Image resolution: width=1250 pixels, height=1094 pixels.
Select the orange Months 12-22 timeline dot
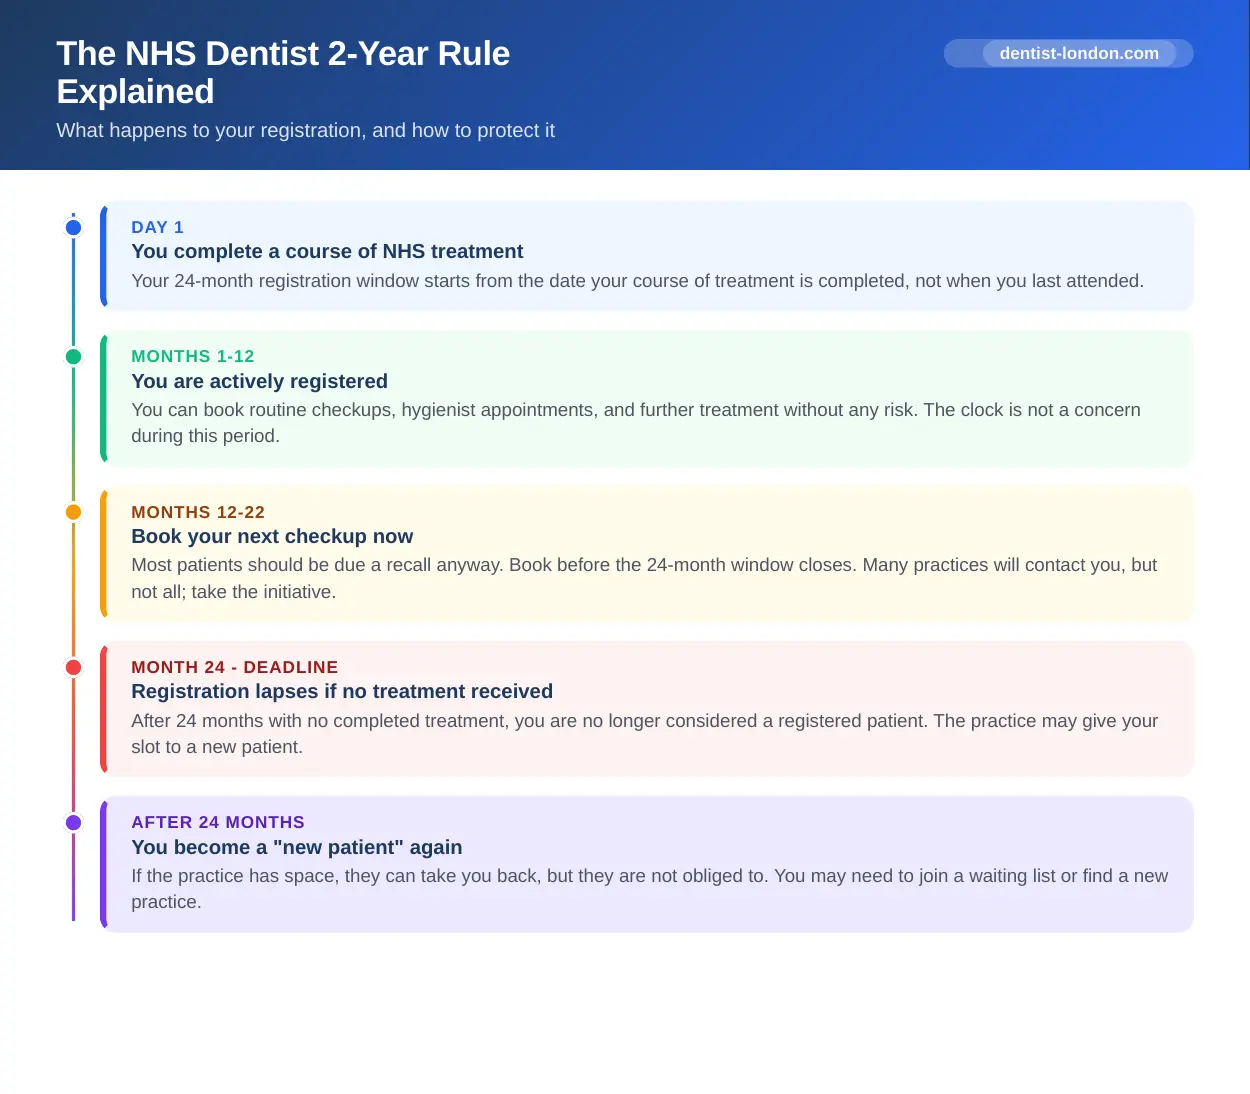pos(73,511)
